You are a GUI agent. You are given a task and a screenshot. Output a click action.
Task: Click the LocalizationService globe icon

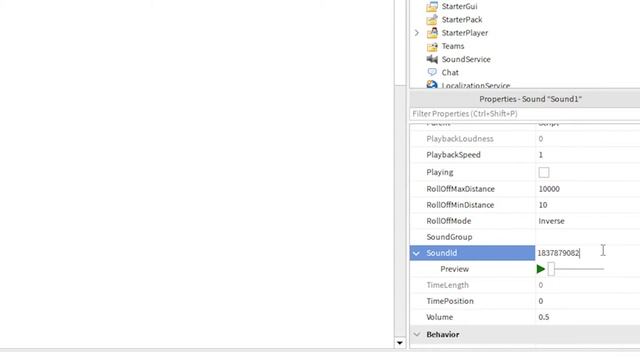[x=432, y=84]
